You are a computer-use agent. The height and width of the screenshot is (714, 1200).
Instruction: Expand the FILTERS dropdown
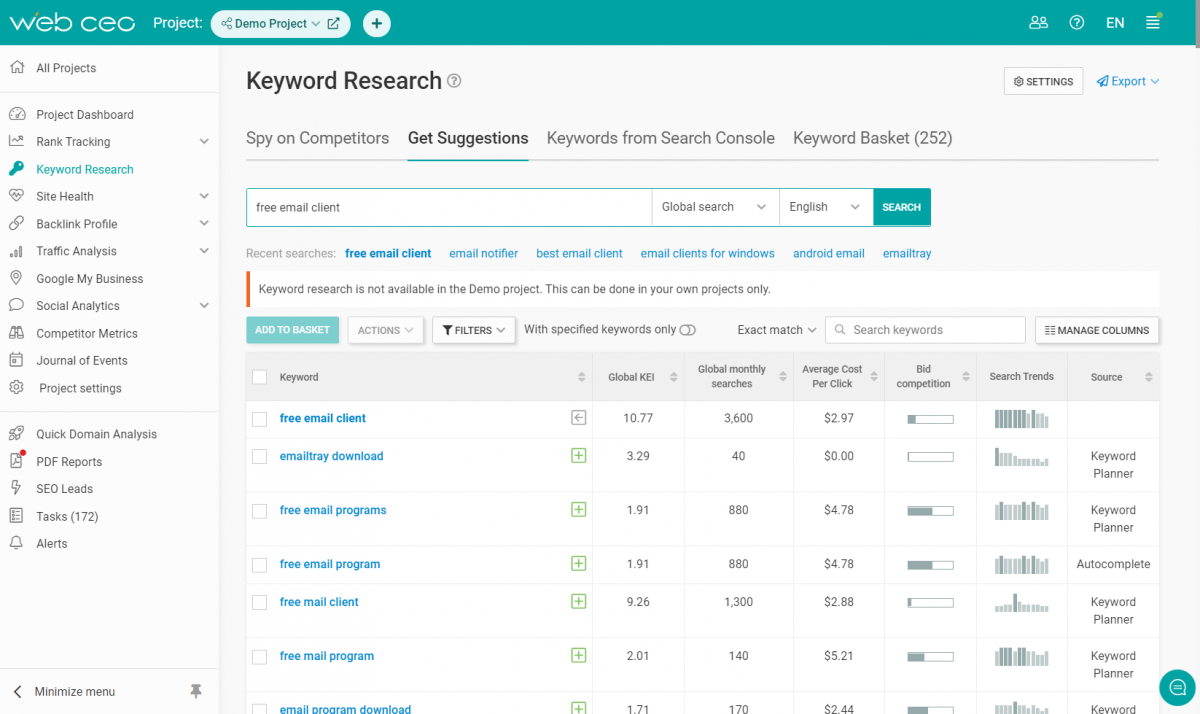474,330
